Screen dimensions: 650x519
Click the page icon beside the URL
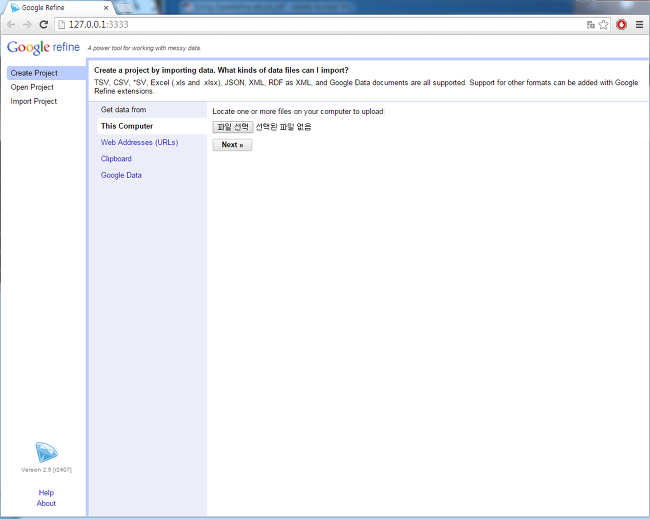pos(61,25)
